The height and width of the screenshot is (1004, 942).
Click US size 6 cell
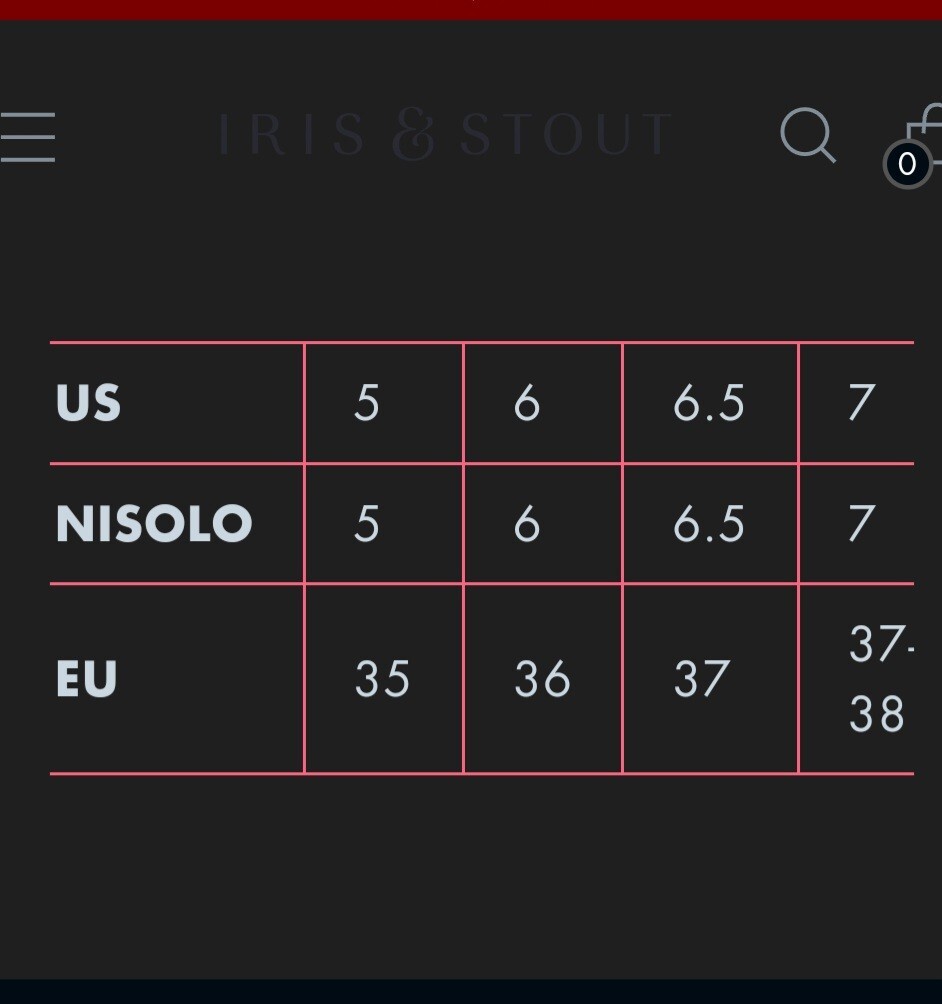click(543, 403)
